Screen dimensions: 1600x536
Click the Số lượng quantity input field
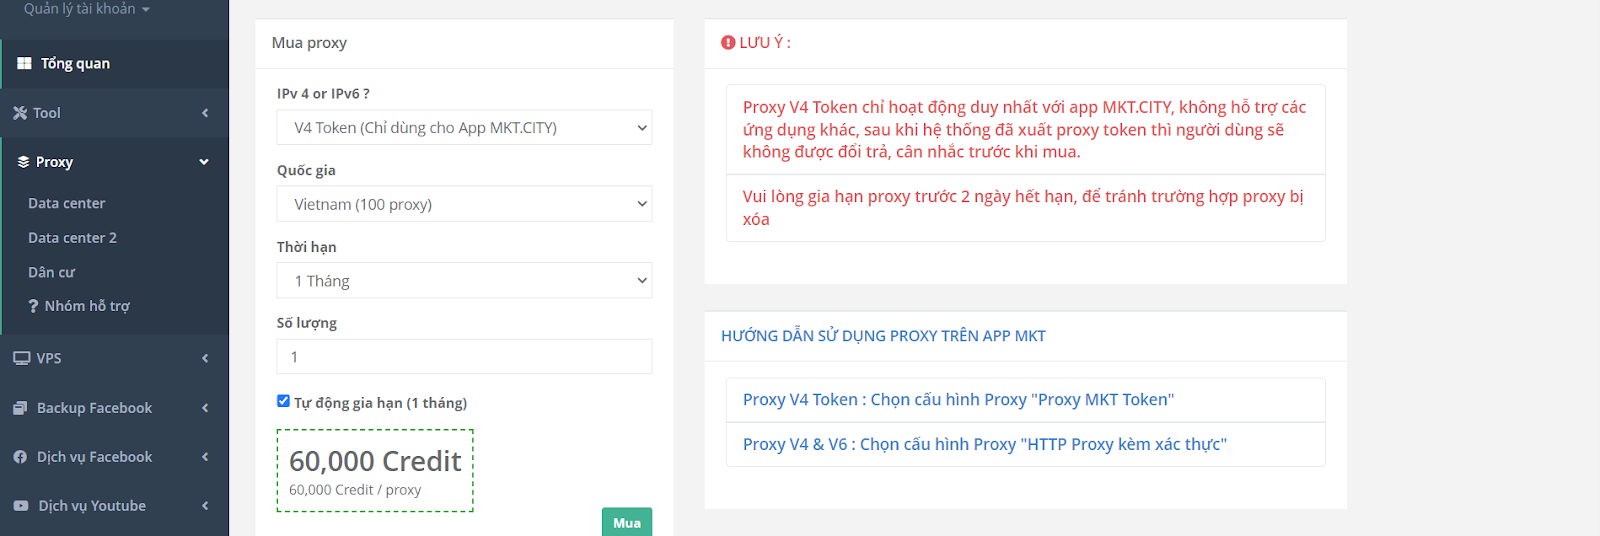point(464,357)
